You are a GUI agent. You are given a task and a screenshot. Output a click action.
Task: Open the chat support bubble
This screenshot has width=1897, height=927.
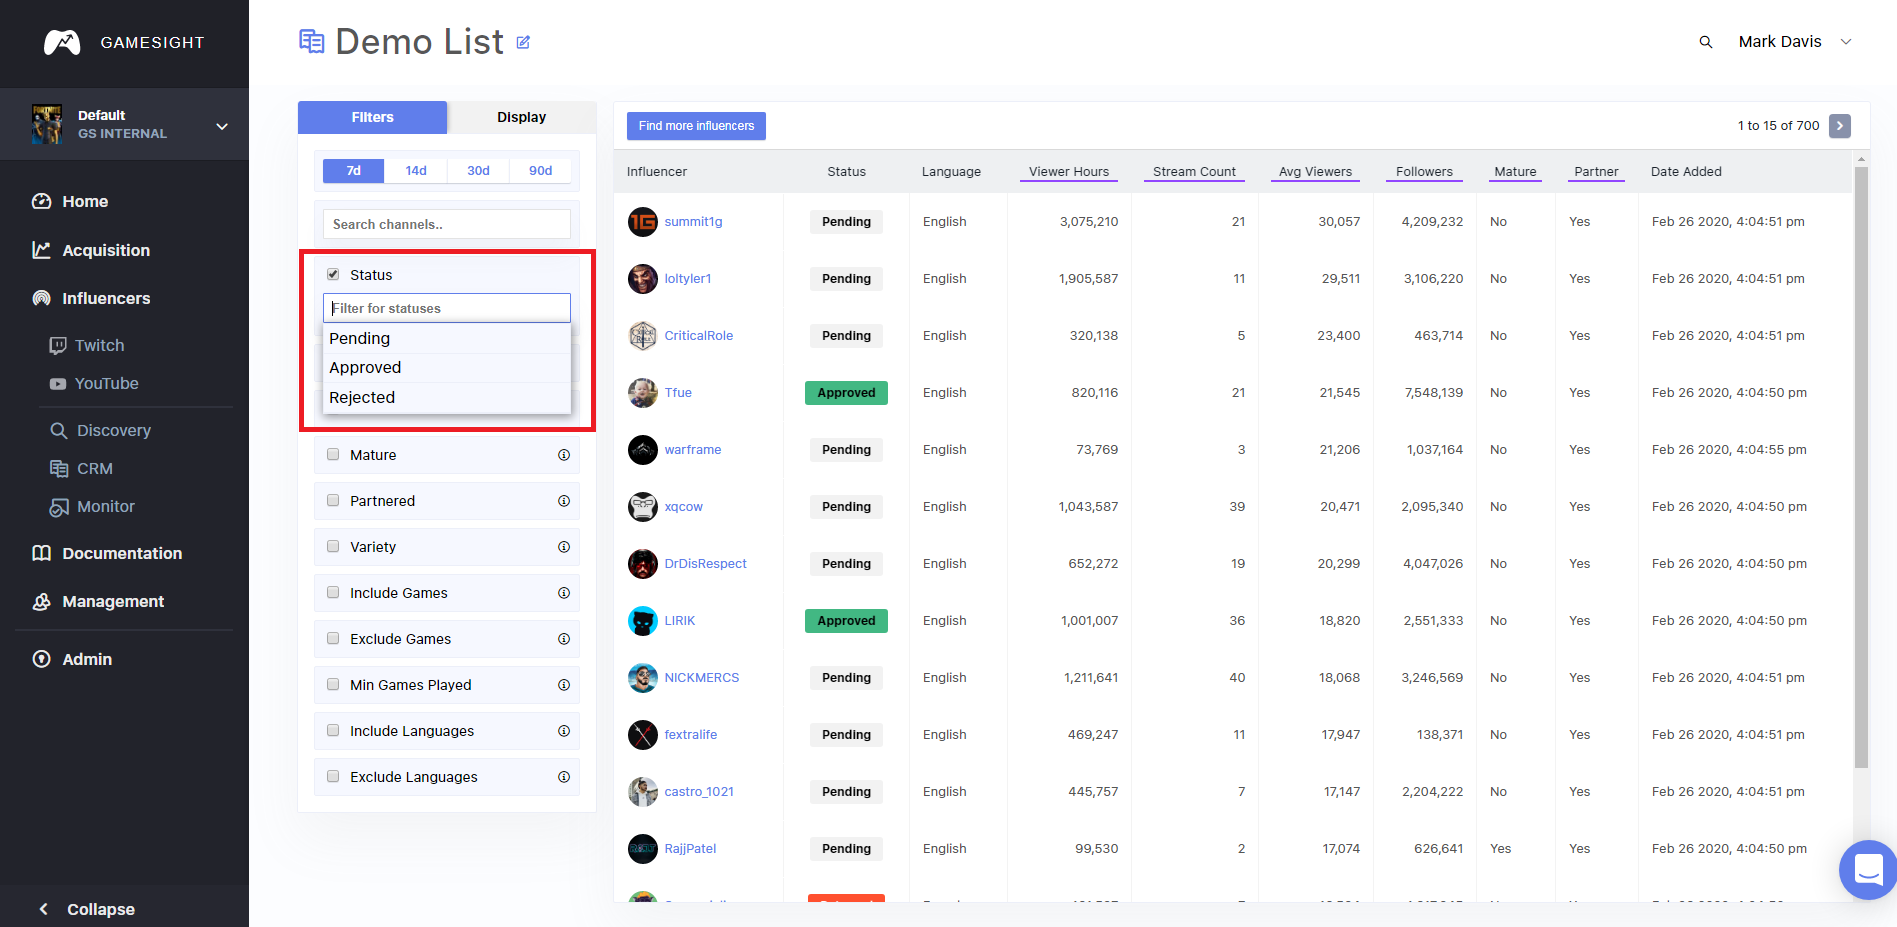click(1868, 870)
